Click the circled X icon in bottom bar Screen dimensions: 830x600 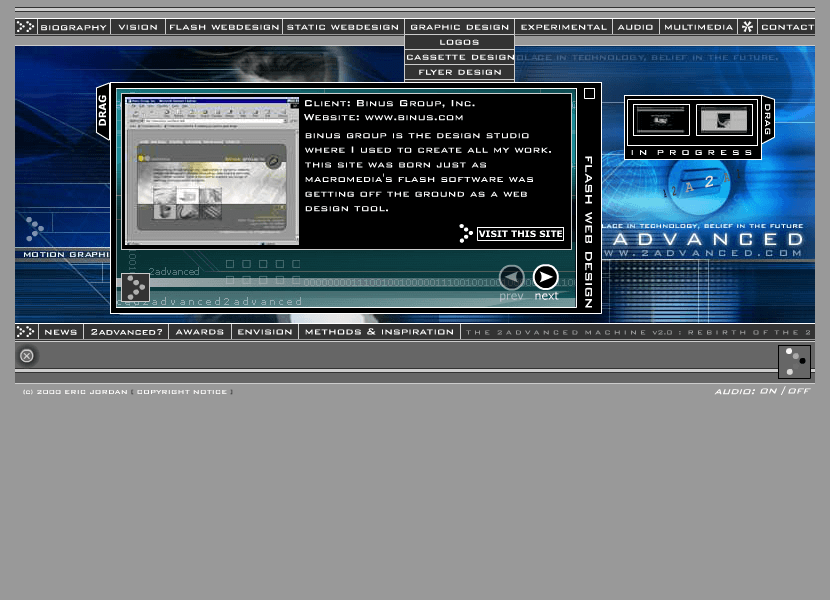(x=26, y=356)
